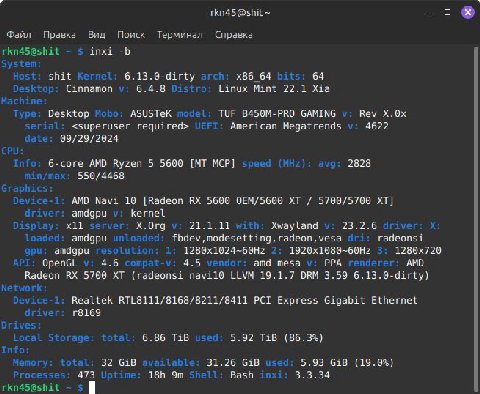Click the Processes count '473'

point(86,375)
